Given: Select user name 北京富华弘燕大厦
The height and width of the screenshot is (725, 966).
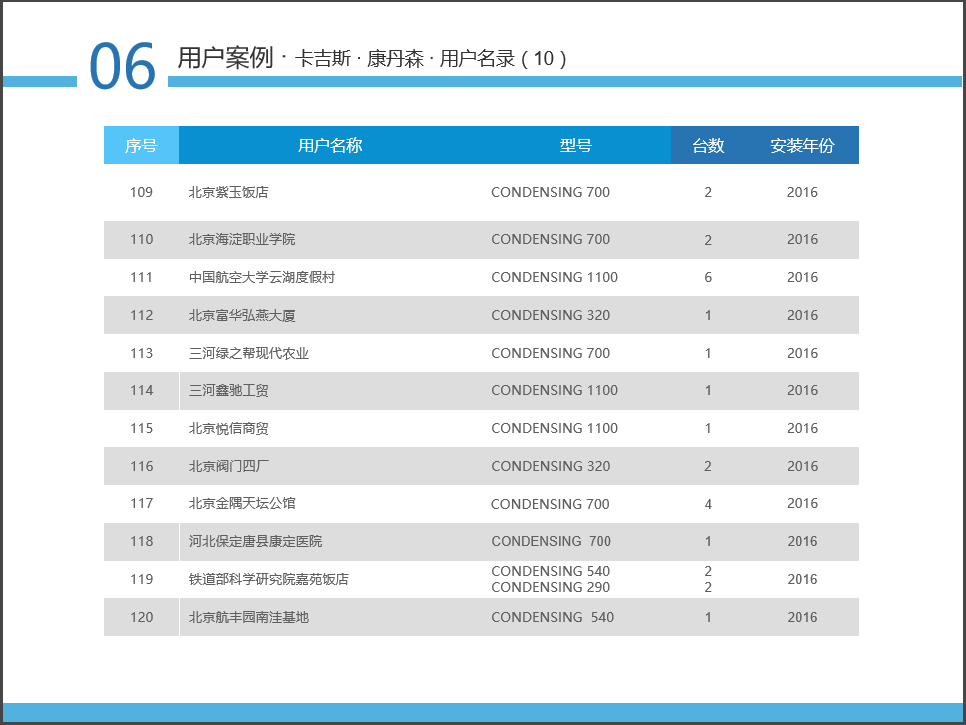Looking at the screenshot, I should click(242, 315).
